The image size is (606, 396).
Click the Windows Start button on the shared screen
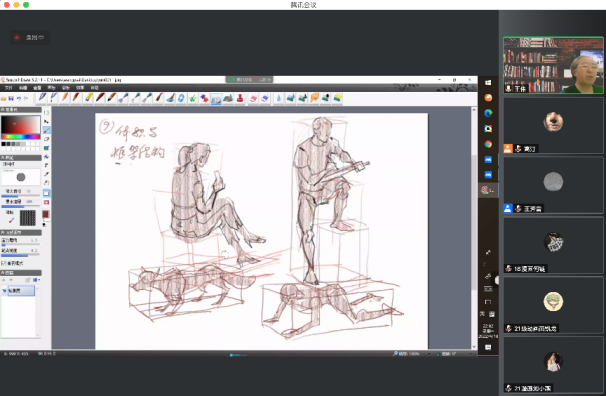[488, 82]
